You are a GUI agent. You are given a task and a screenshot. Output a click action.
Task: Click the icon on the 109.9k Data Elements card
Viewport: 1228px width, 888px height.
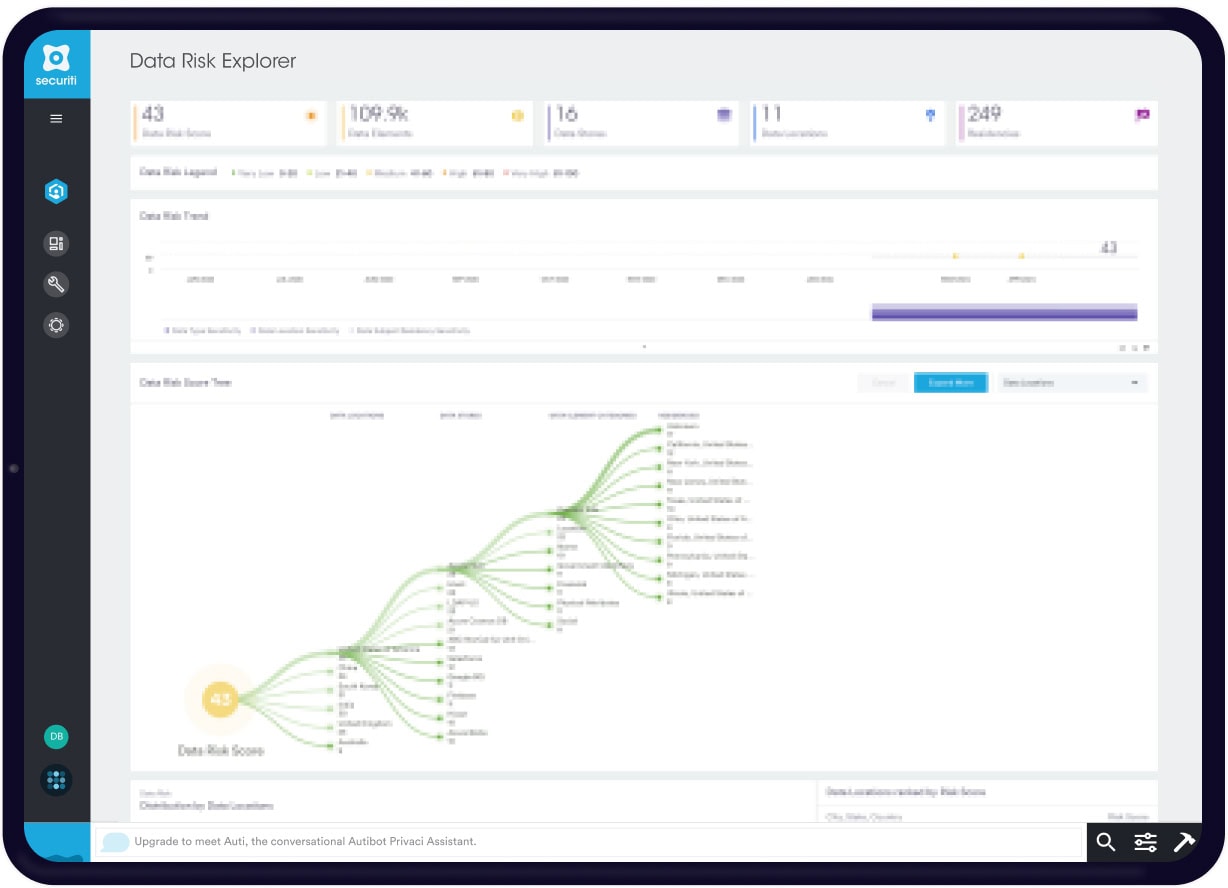518,115
